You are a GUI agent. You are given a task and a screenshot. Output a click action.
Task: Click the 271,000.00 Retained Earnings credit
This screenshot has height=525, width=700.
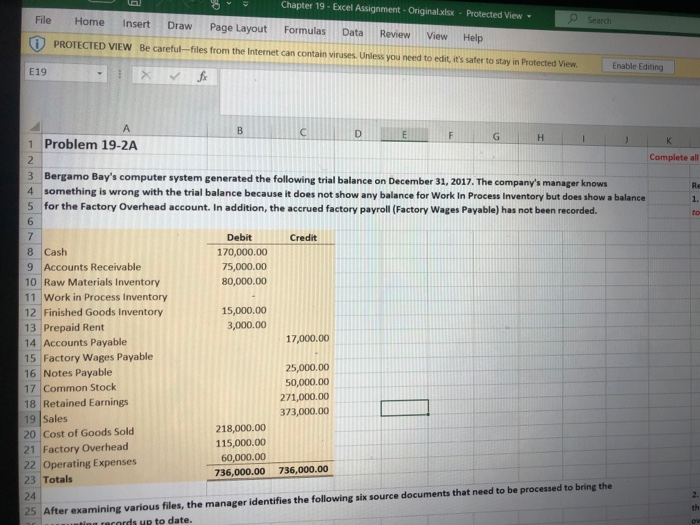(304, 397)
